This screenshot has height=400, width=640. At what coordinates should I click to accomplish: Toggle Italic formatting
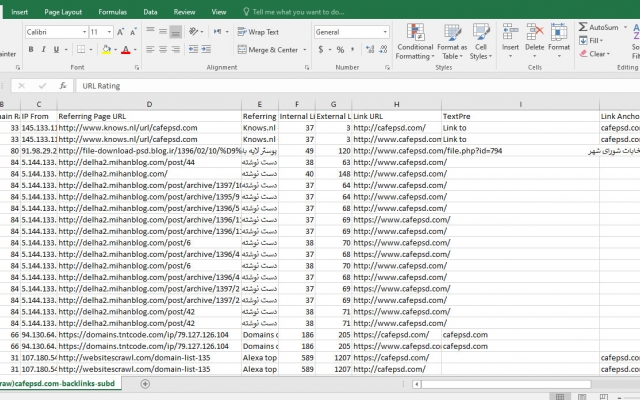click(x=44, y=50)
